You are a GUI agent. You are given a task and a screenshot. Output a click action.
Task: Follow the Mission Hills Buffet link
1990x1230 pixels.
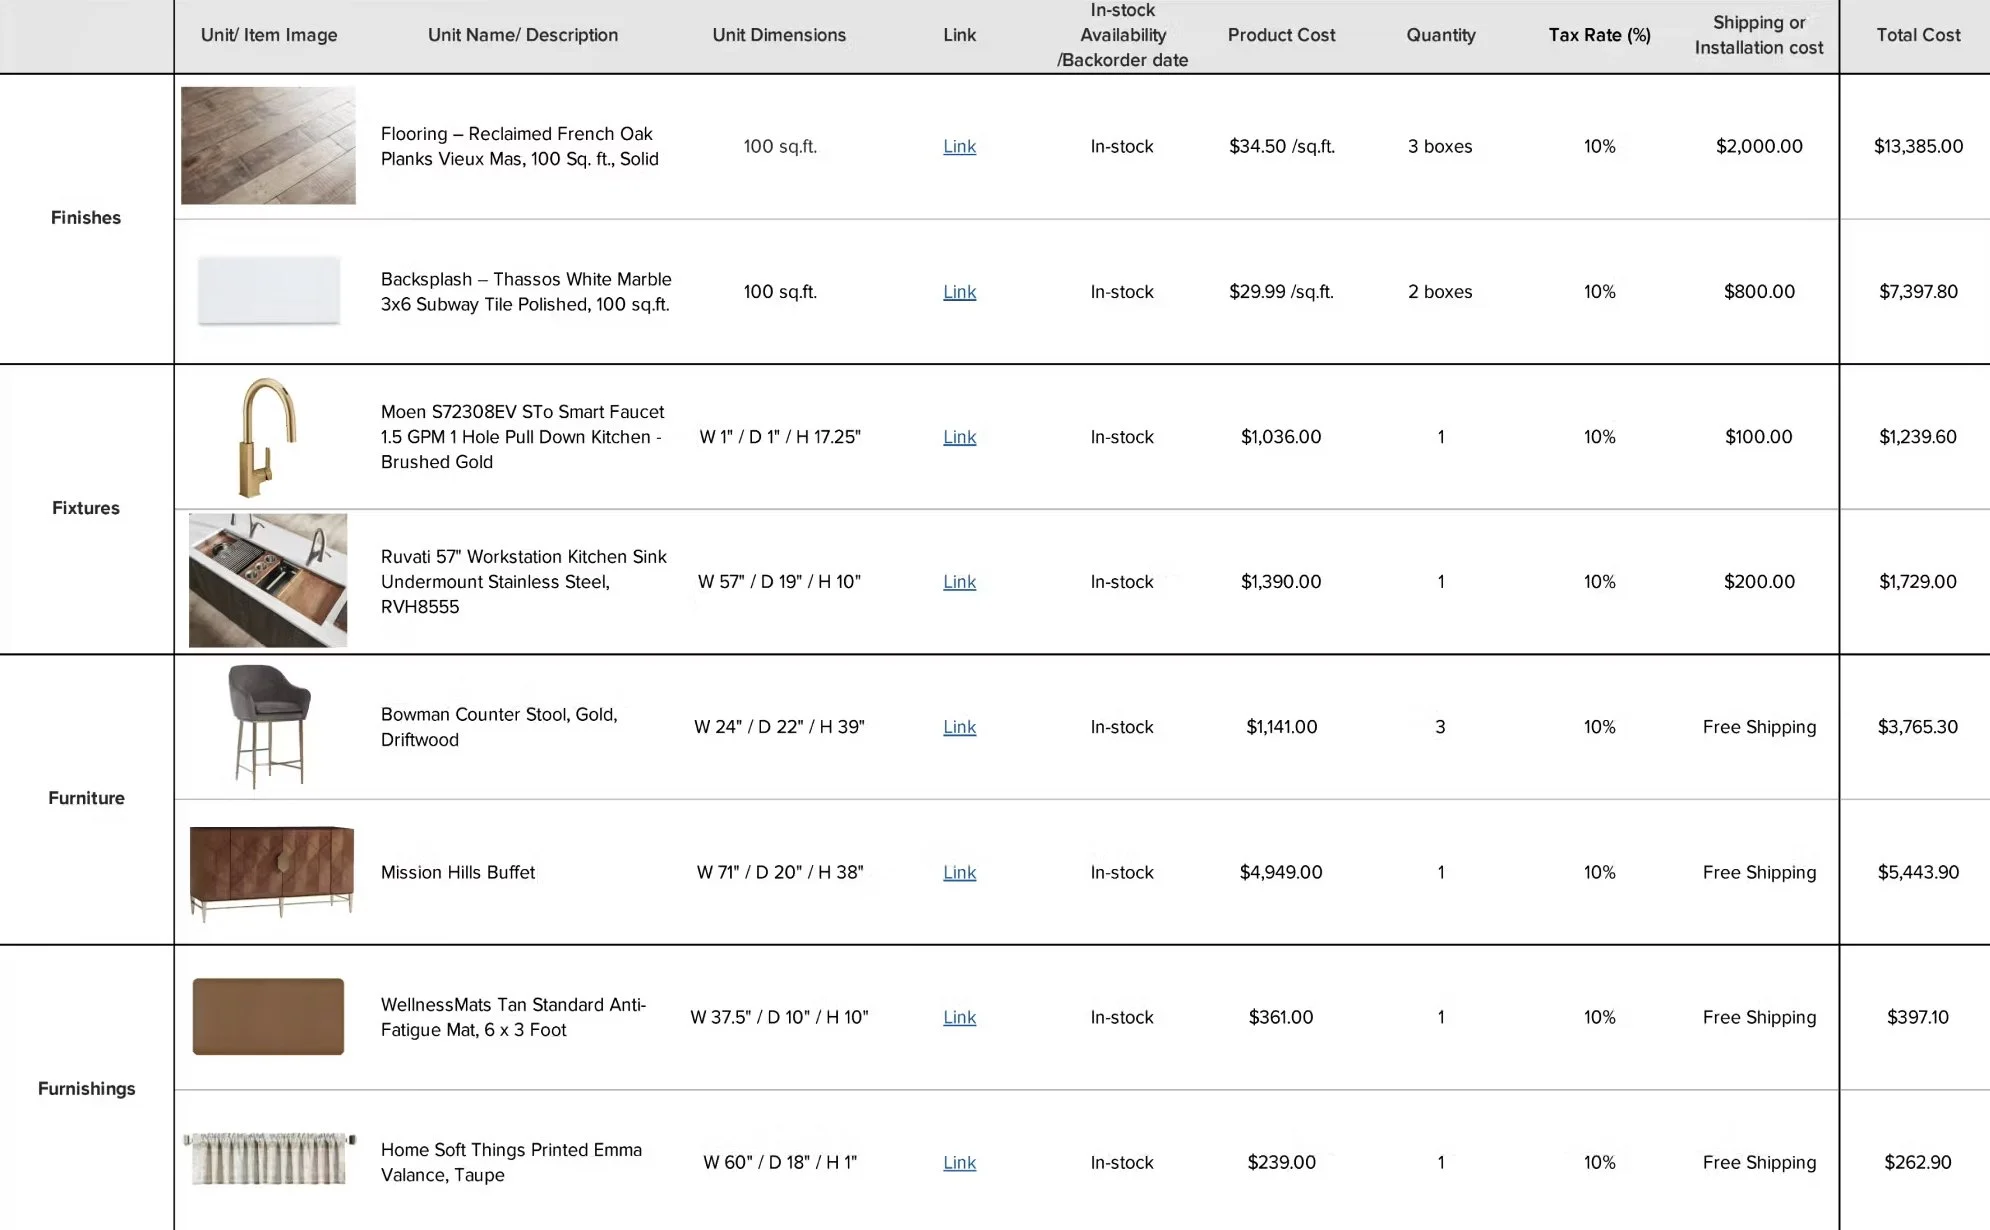coord(959,872)
